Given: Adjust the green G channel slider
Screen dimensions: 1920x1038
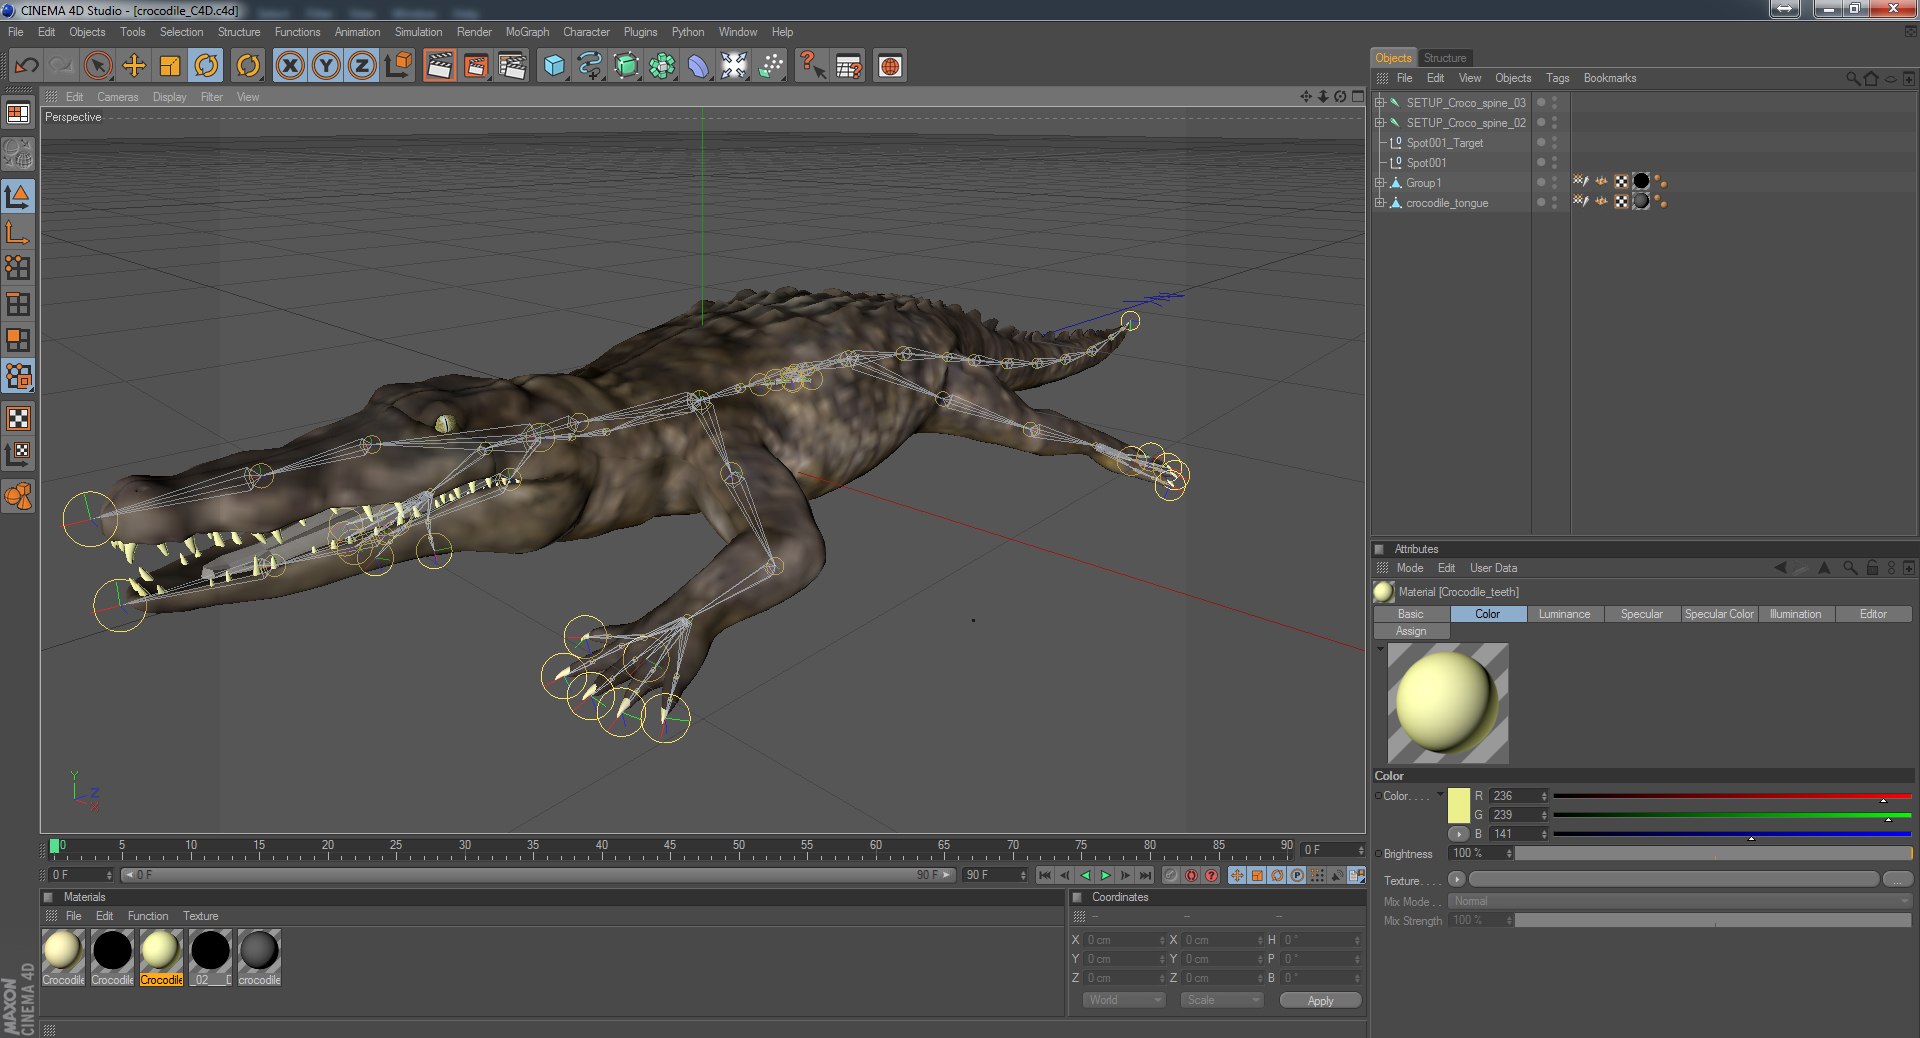Looking at the screenshot, I should [x=1732, y=816].
